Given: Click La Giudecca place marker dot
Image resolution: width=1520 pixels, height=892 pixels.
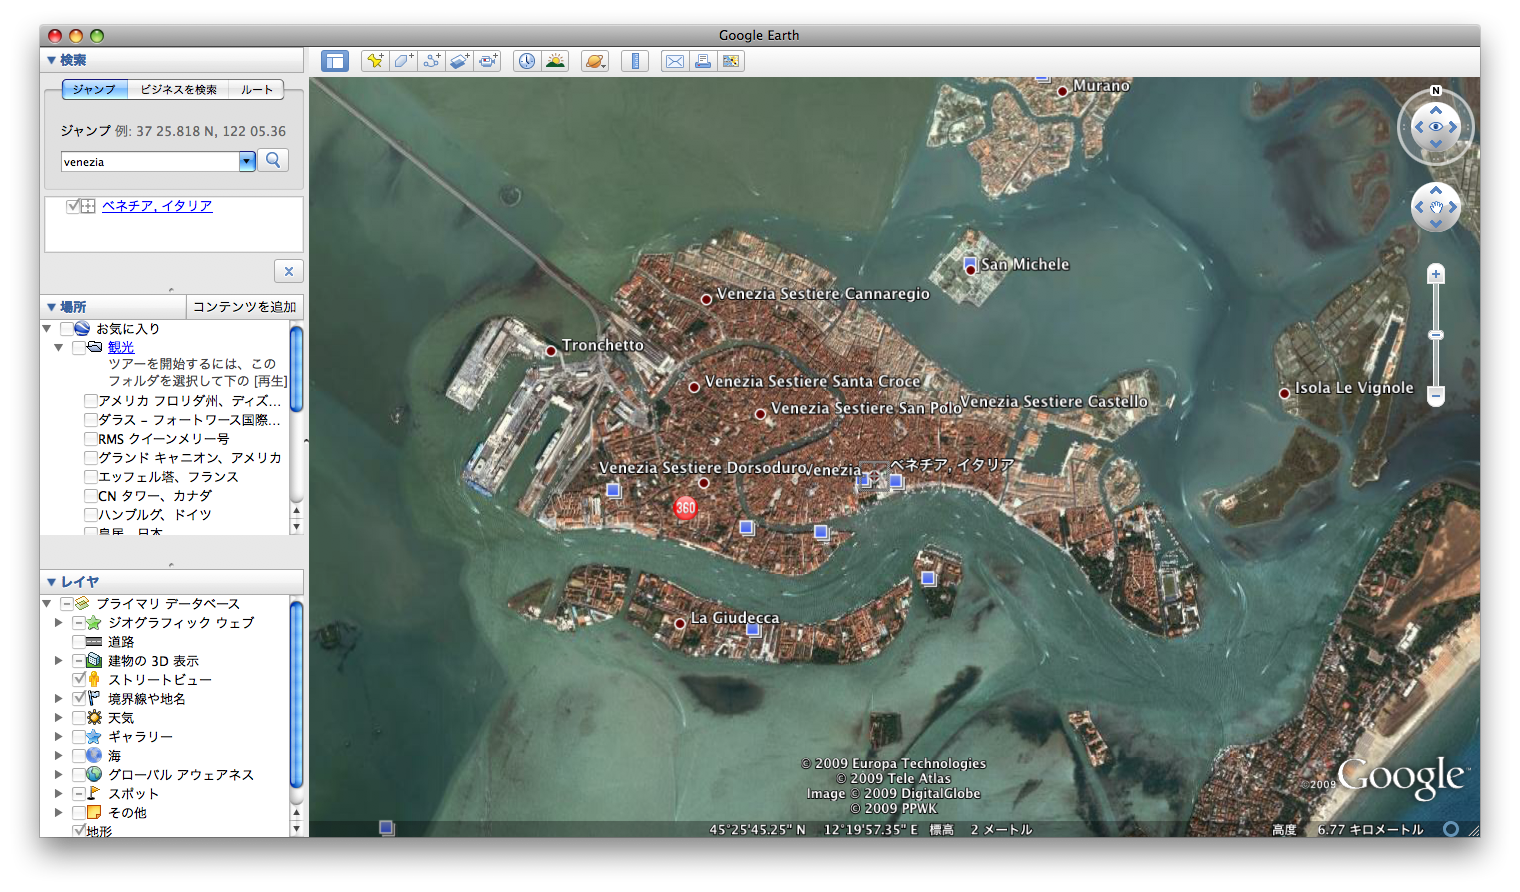Looking at the screenshot, I should coord(680,623).
